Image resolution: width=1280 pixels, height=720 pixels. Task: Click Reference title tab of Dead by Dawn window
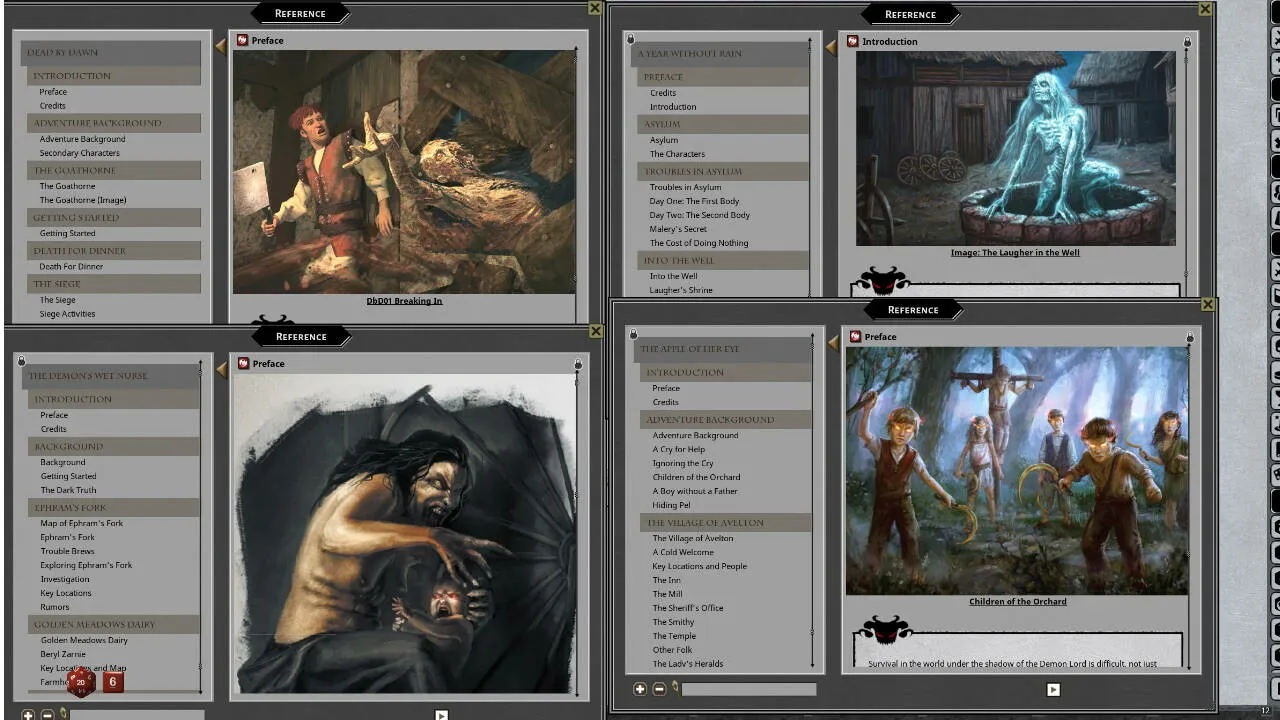point(300,13)
